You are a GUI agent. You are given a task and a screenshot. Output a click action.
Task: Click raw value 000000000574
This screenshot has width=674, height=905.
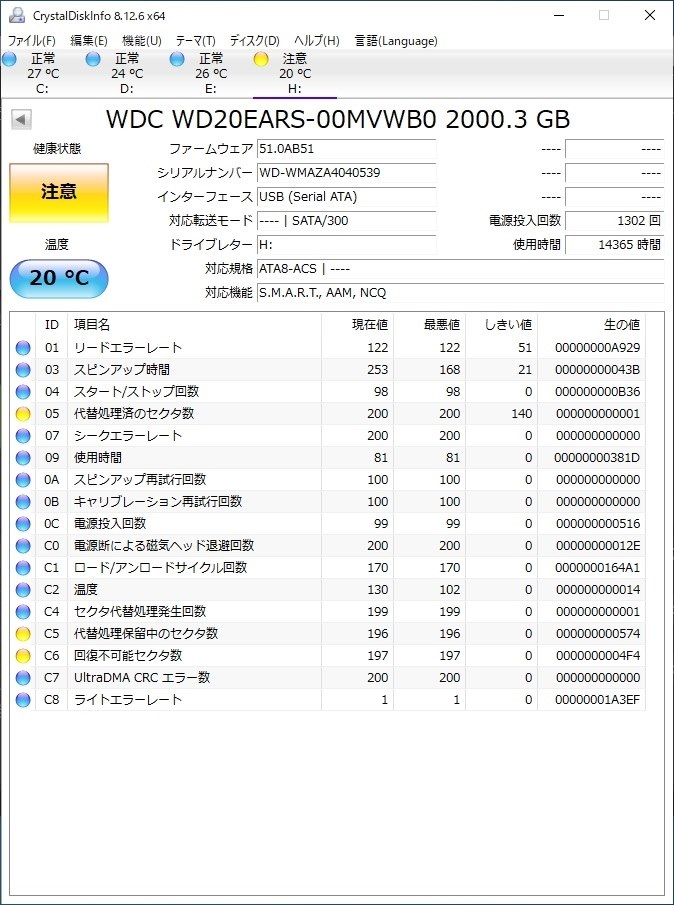click(x=597, y=634)
